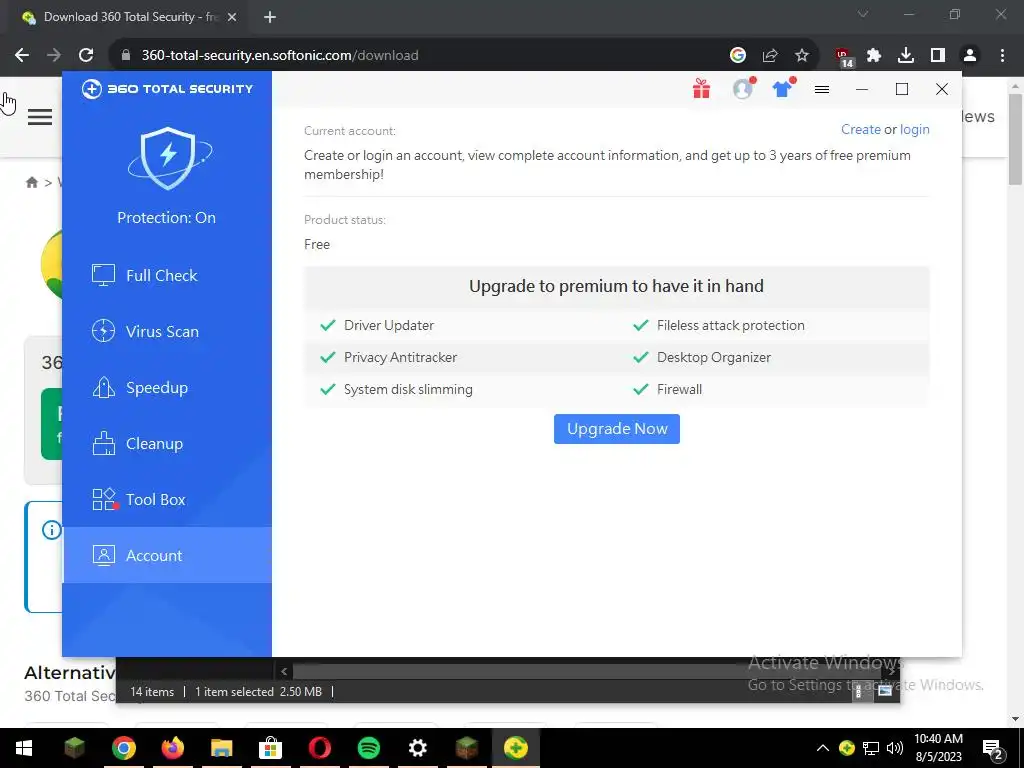Click the 360 Total Security tray icon
1024x768 pixels.
(x=847, y=748)
